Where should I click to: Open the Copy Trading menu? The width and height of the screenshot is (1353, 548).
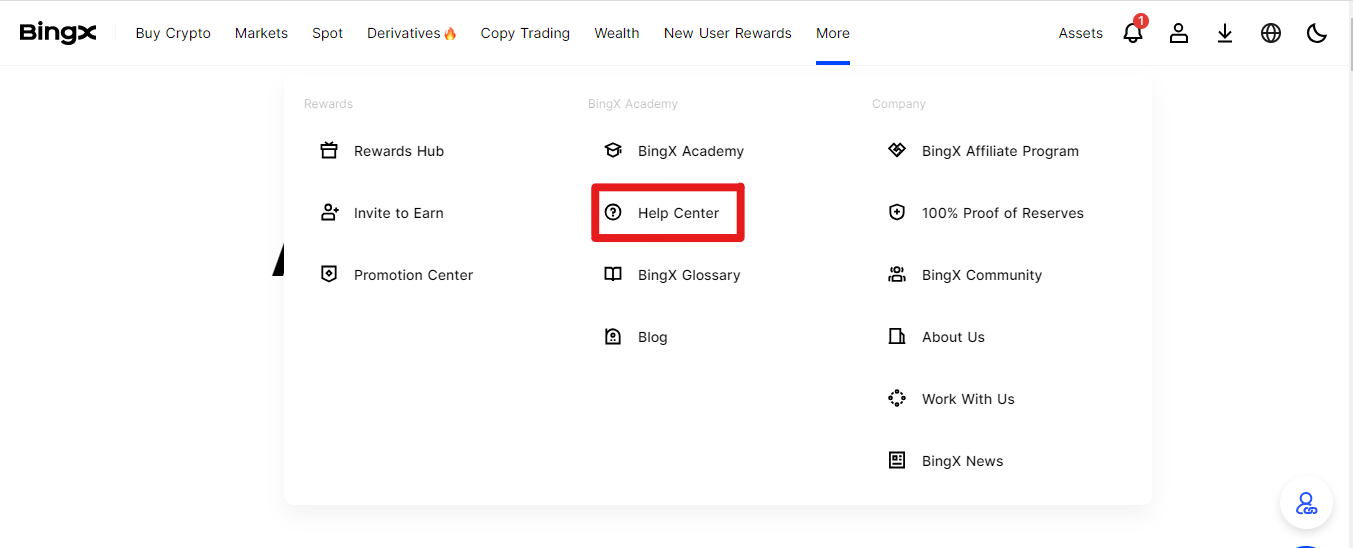pos(525,33)
